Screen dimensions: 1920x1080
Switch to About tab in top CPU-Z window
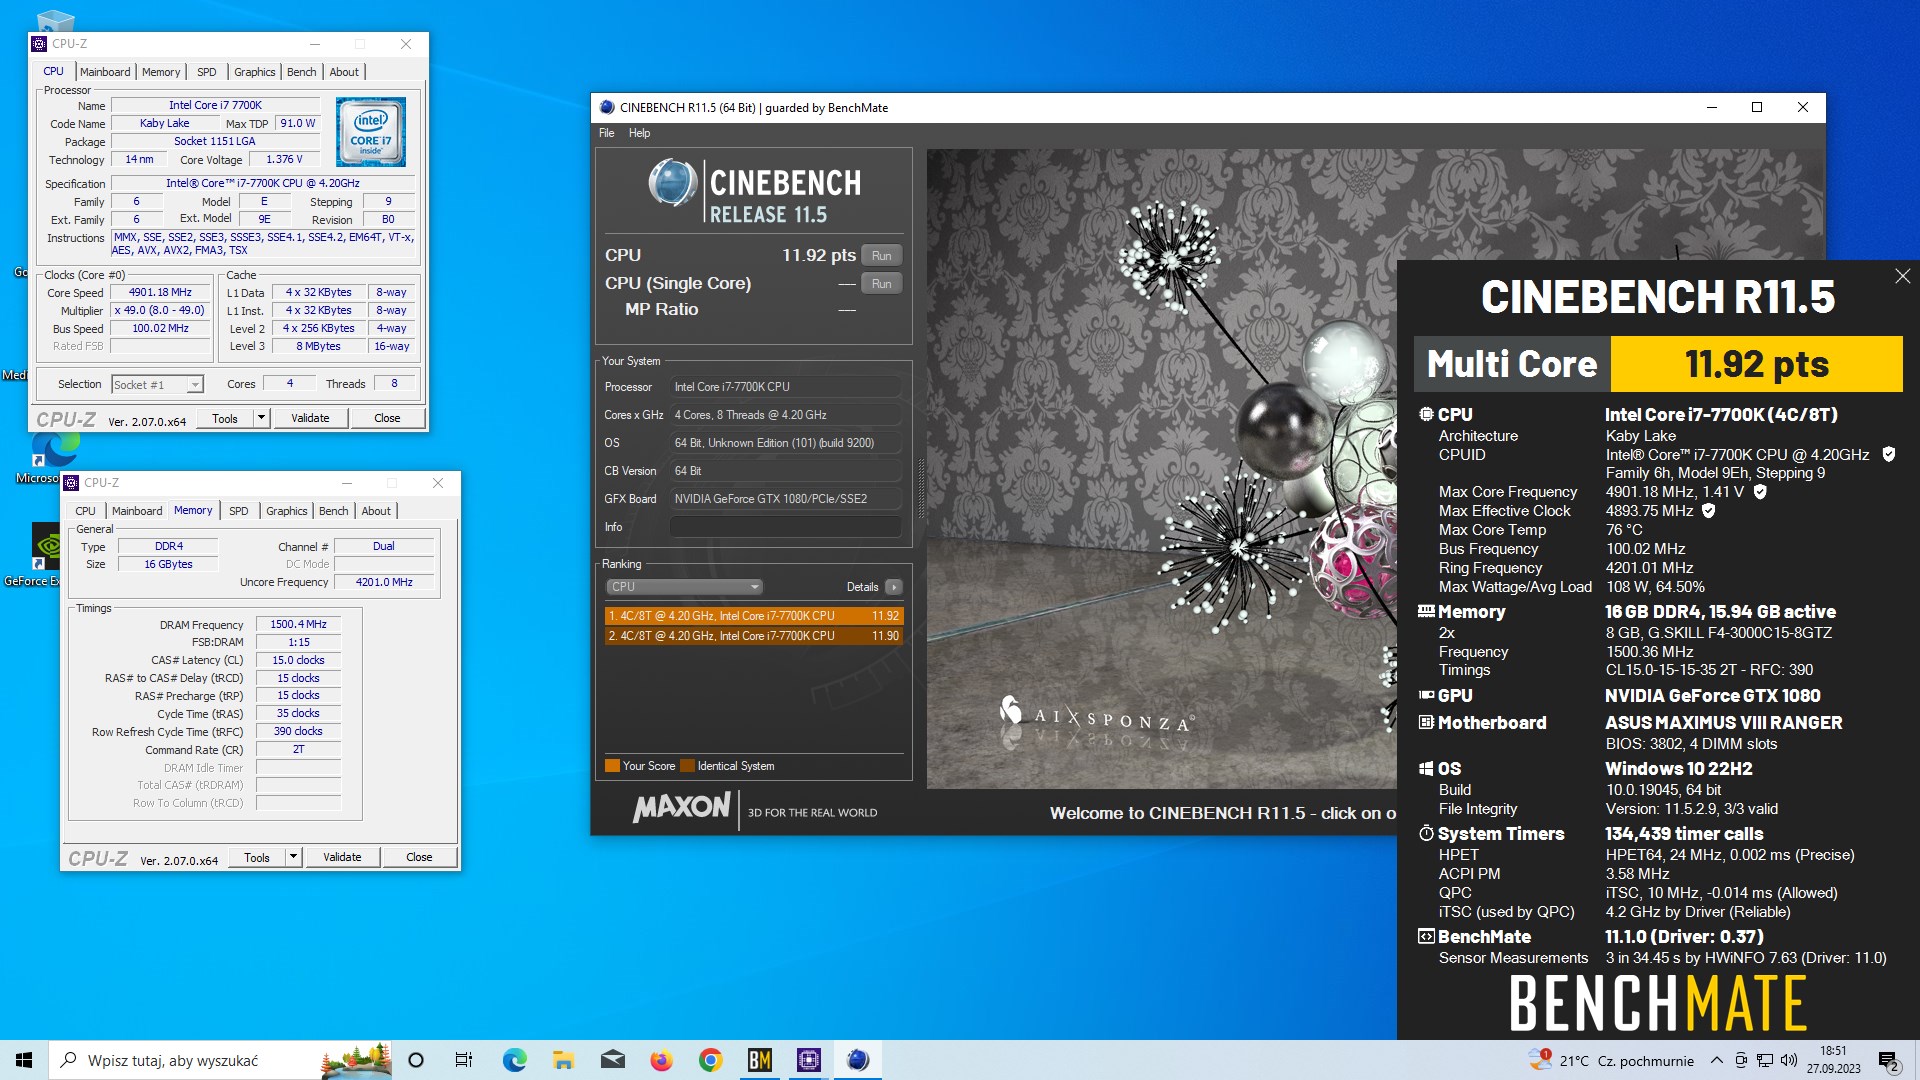coord(344,72)
